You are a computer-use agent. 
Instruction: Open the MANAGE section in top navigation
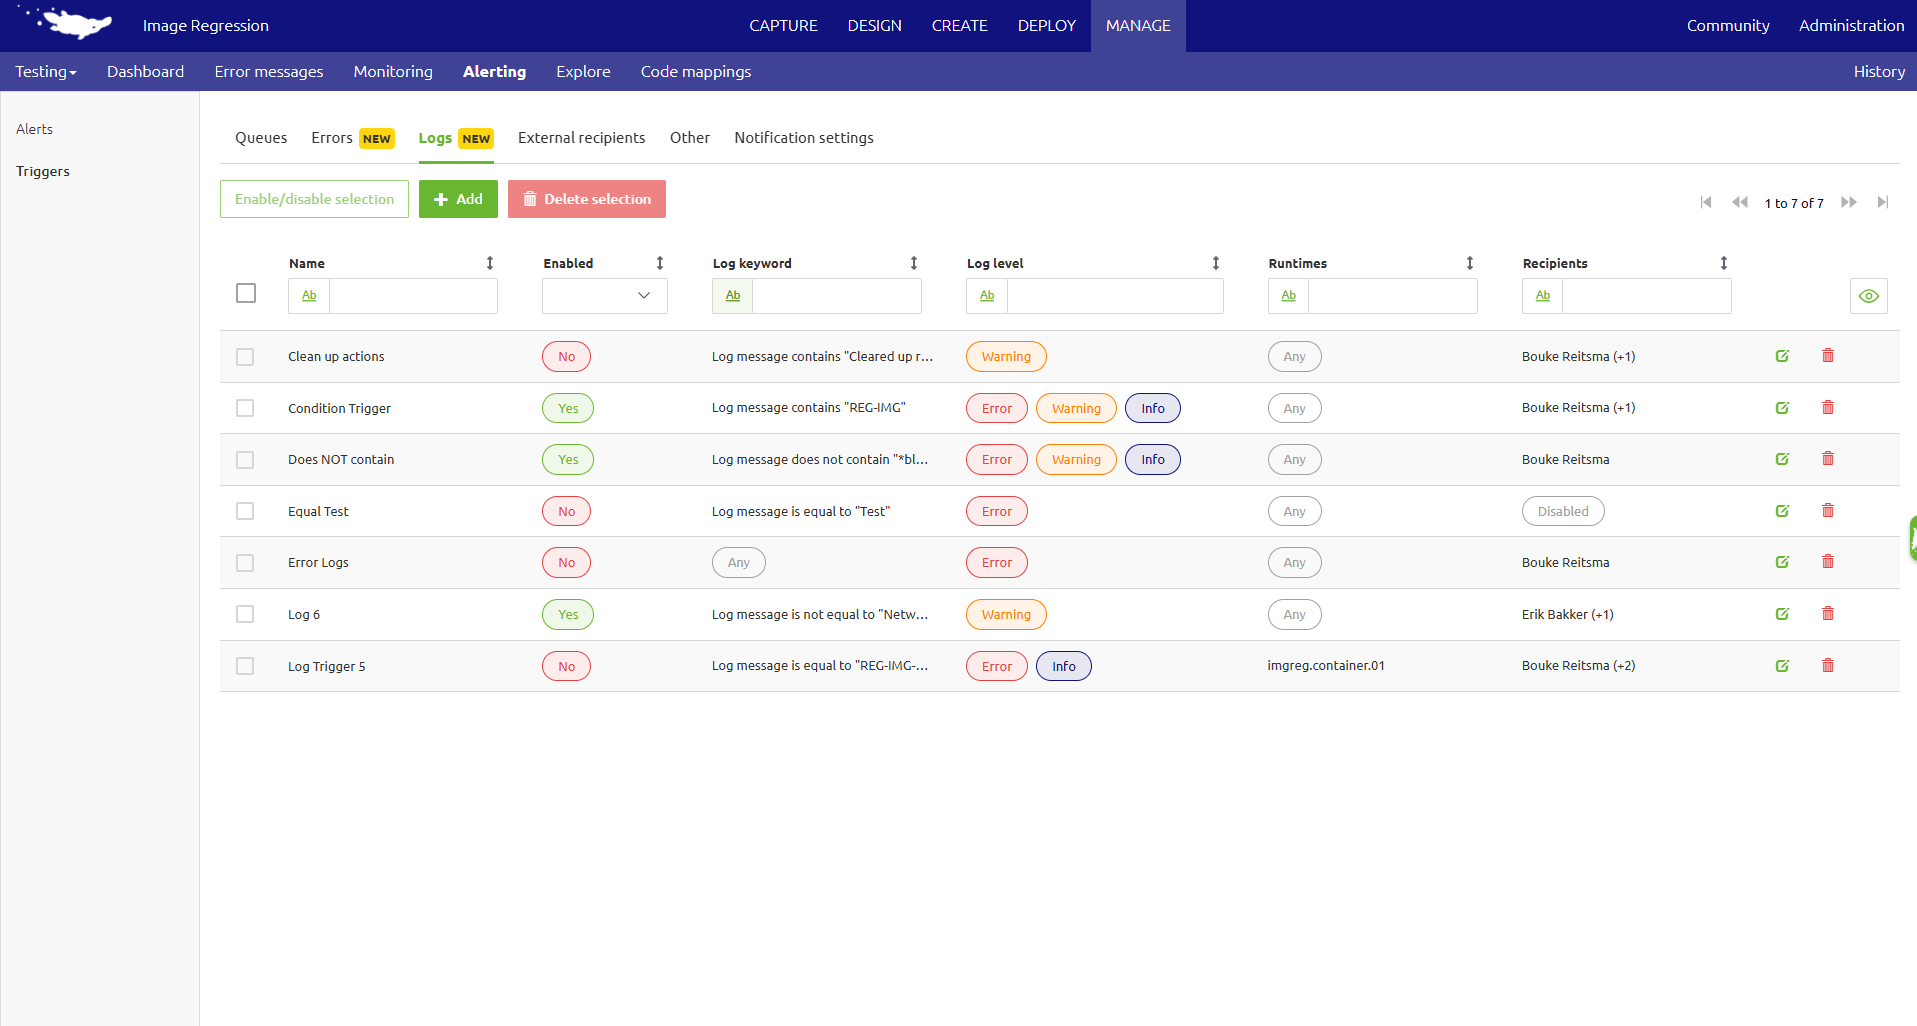tap(1137, 25)
